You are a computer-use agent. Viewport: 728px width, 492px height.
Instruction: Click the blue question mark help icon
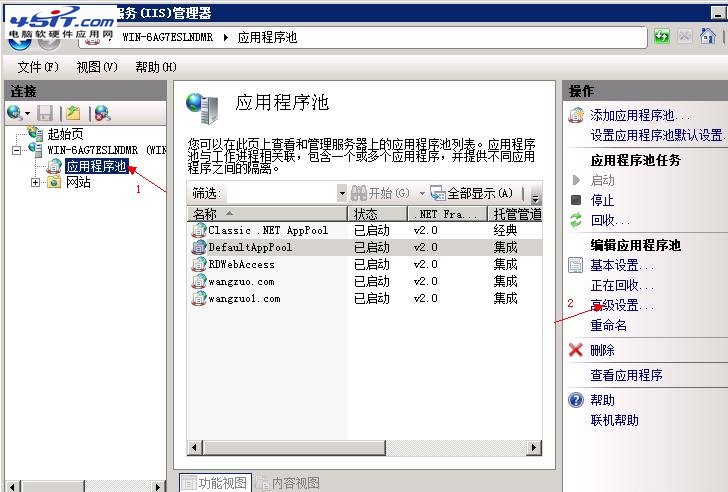point(576,400)
